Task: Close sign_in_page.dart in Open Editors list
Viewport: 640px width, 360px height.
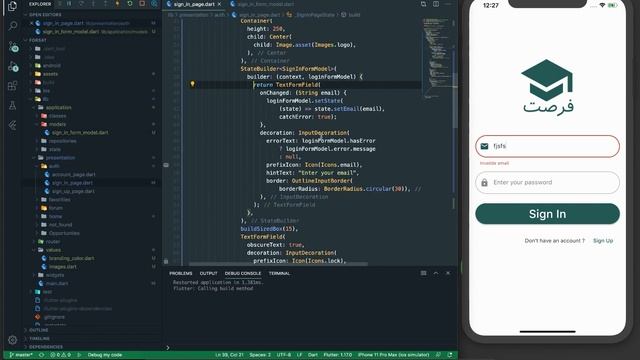Action: coord(31,23)
